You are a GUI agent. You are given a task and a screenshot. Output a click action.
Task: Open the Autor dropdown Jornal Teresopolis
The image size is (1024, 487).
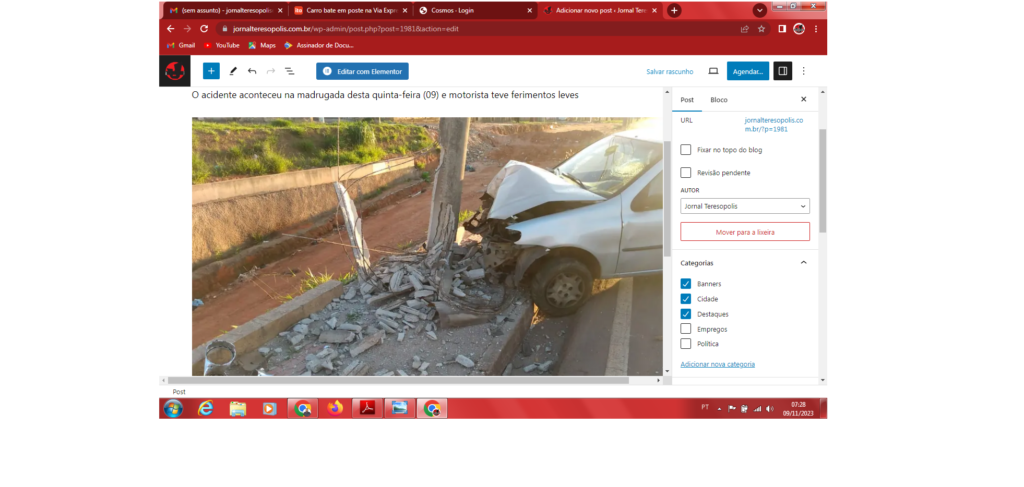point(745,206)
